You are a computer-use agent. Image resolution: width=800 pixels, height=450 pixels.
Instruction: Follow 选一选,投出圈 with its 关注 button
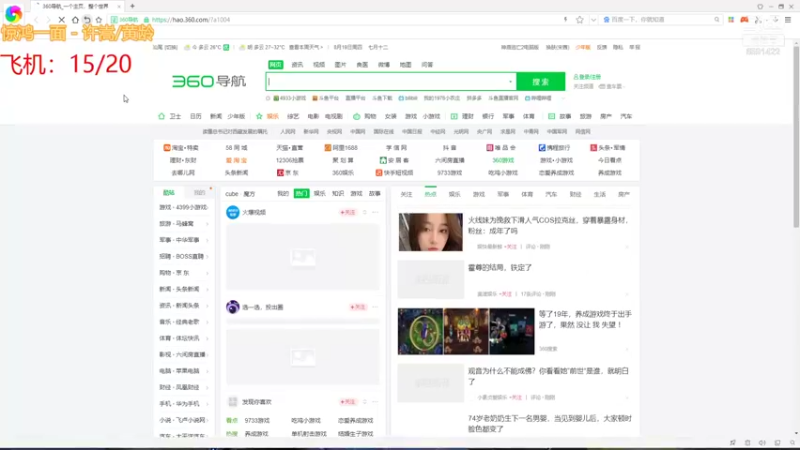[358, 307]
